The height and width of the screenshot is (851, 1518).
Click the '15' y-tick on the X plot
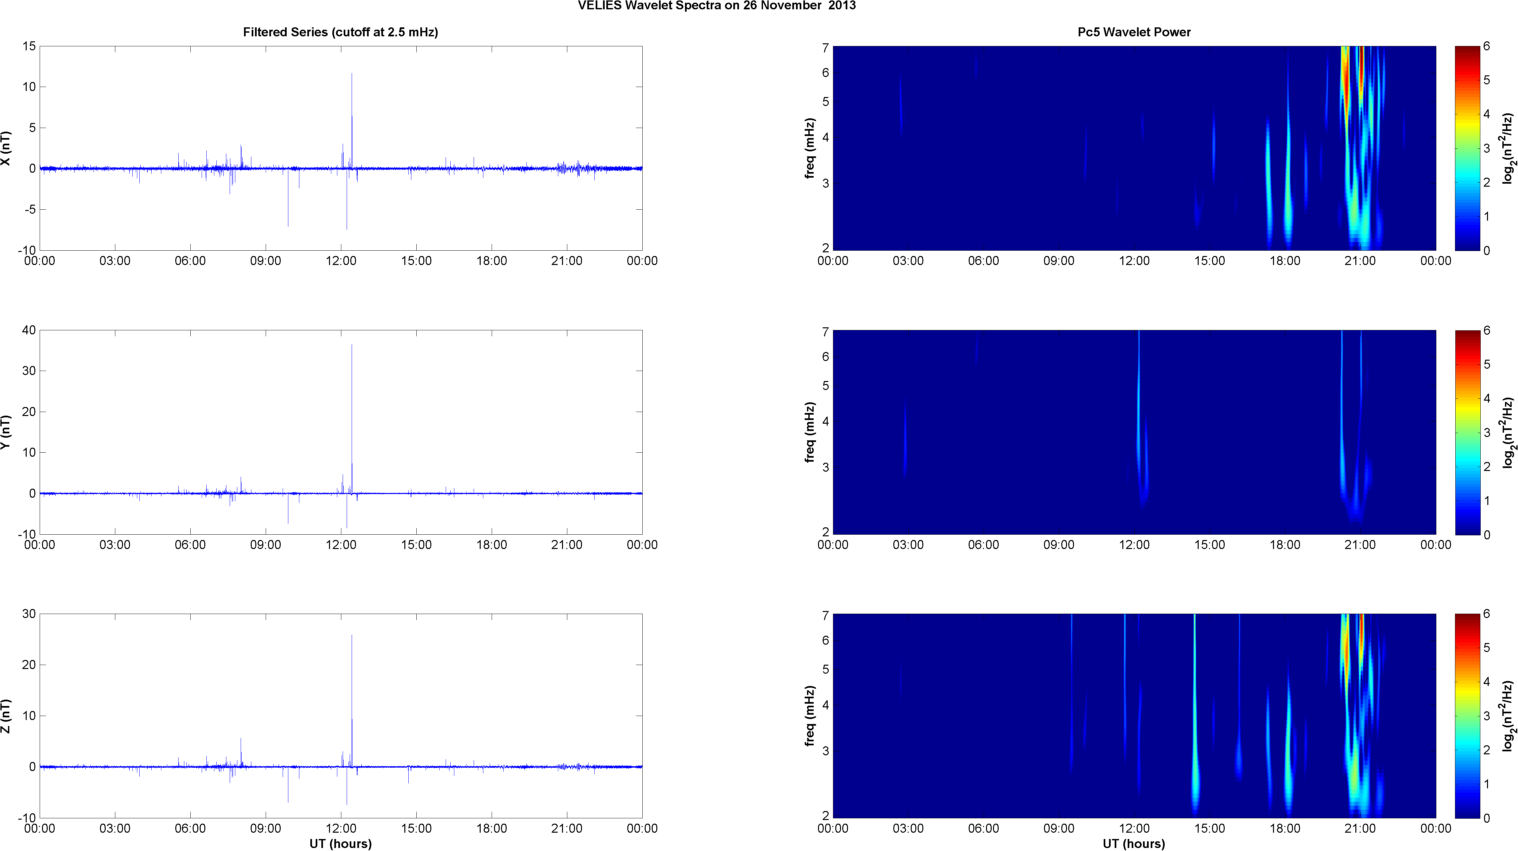coord(29,46)
